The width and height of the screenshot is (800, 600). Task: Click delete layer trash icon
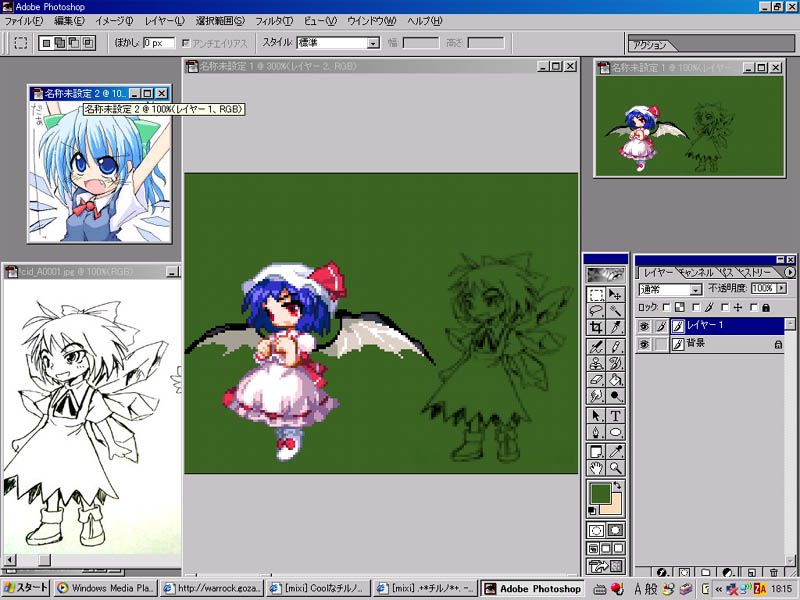point(774,572)
